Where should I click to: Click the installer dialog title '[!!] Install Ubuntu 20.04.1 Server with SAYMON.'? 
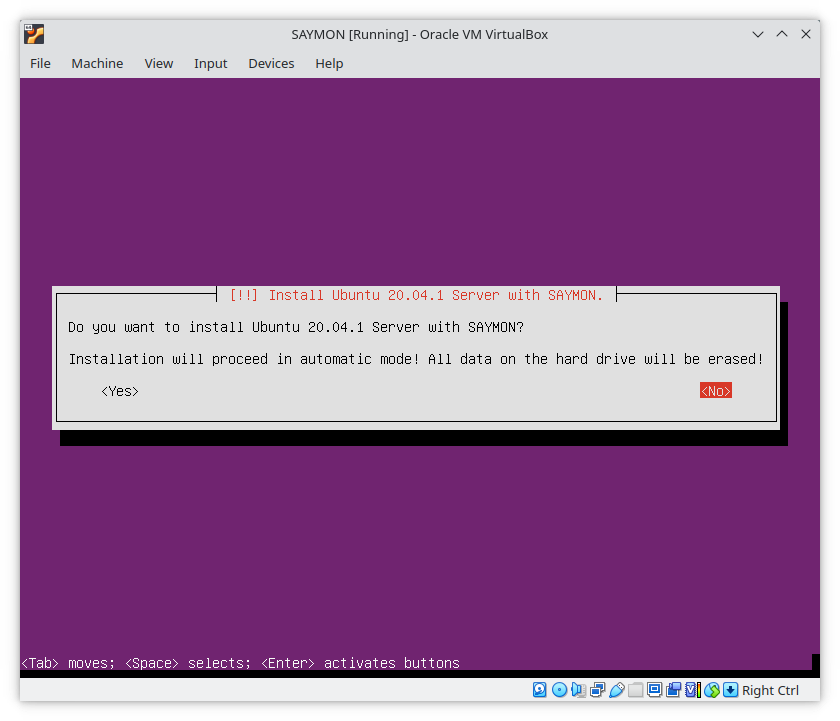(416, 295)
